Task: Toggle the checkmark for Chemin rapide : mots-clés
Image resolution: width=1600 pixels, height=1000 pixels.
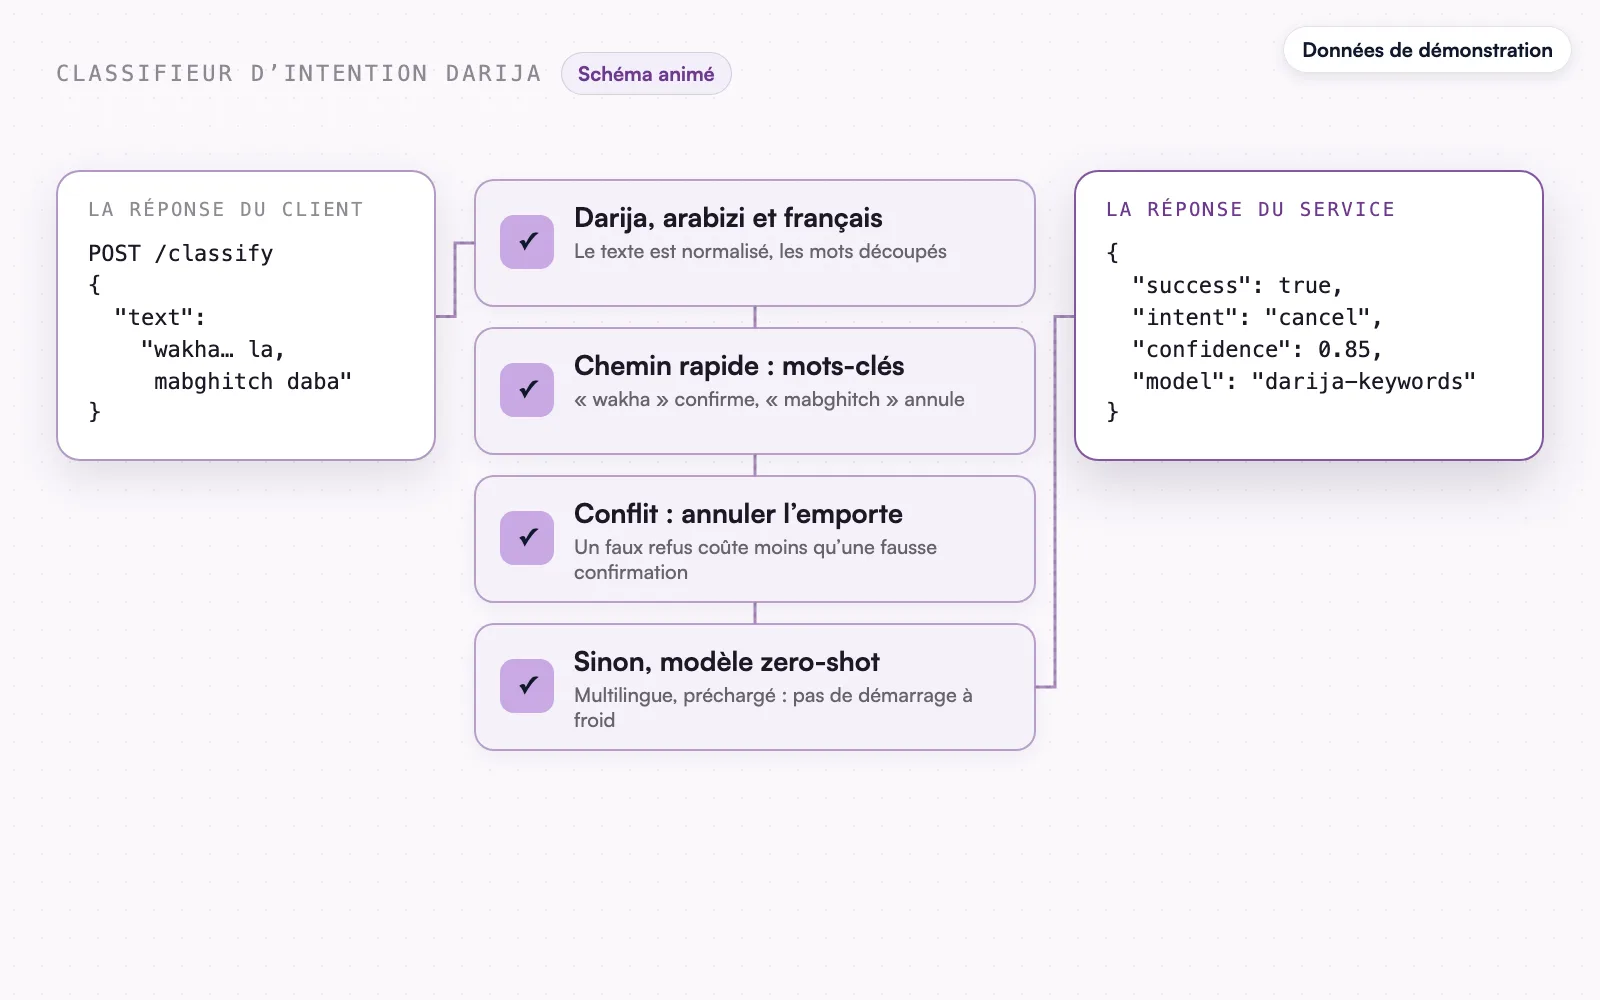Action: point(527,390)
